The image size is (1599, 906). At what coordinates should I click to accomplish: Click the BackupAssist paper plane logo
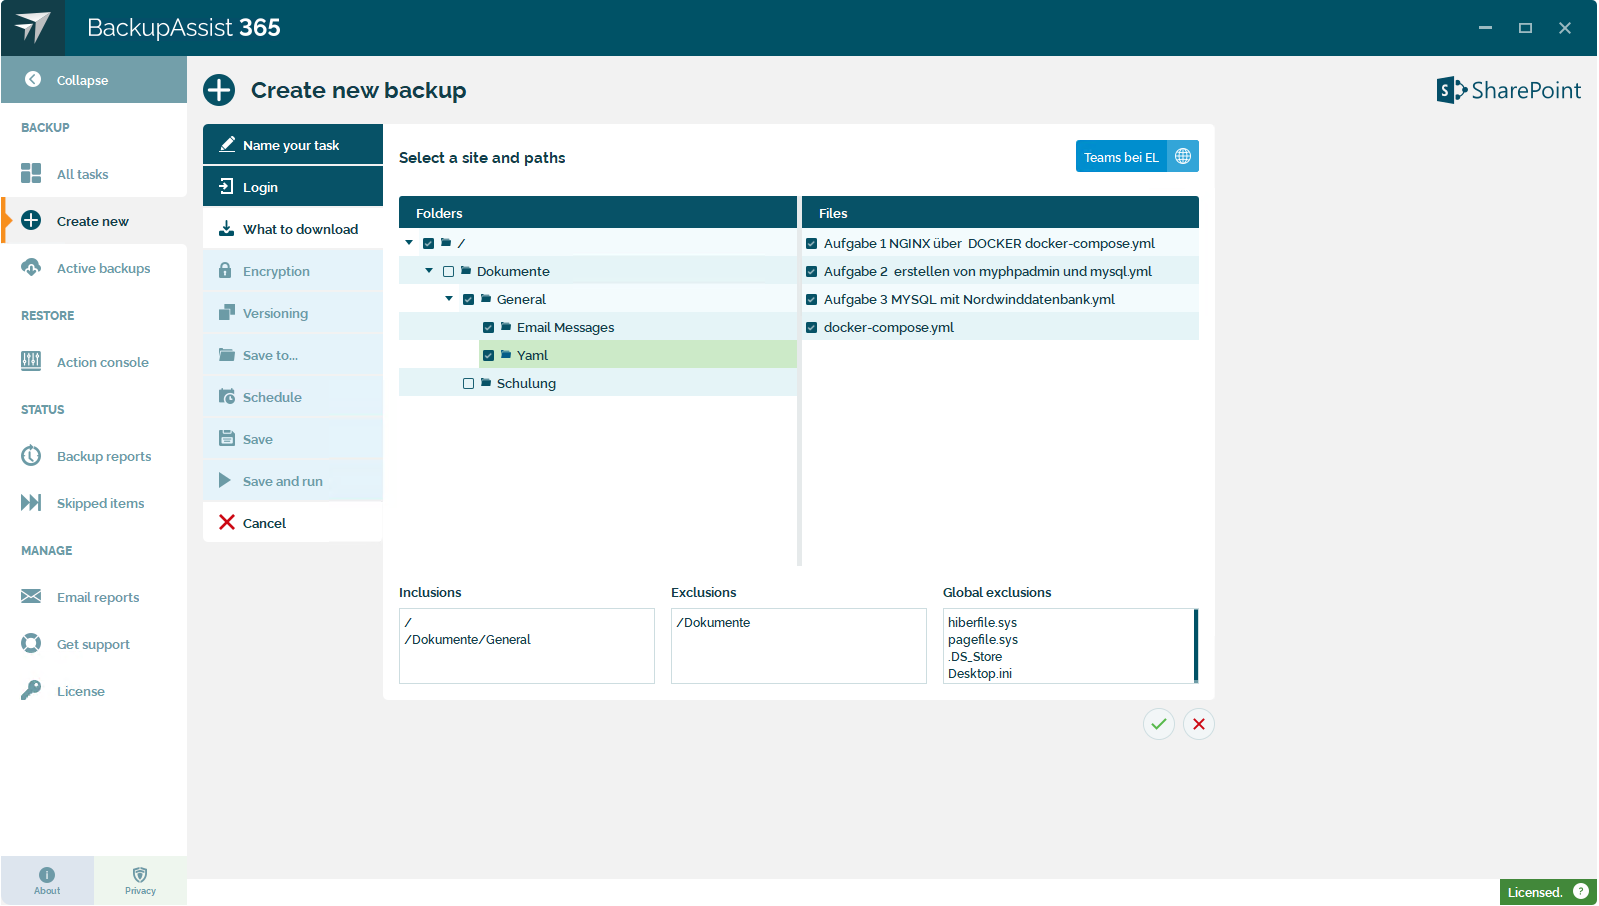(33, 27)
